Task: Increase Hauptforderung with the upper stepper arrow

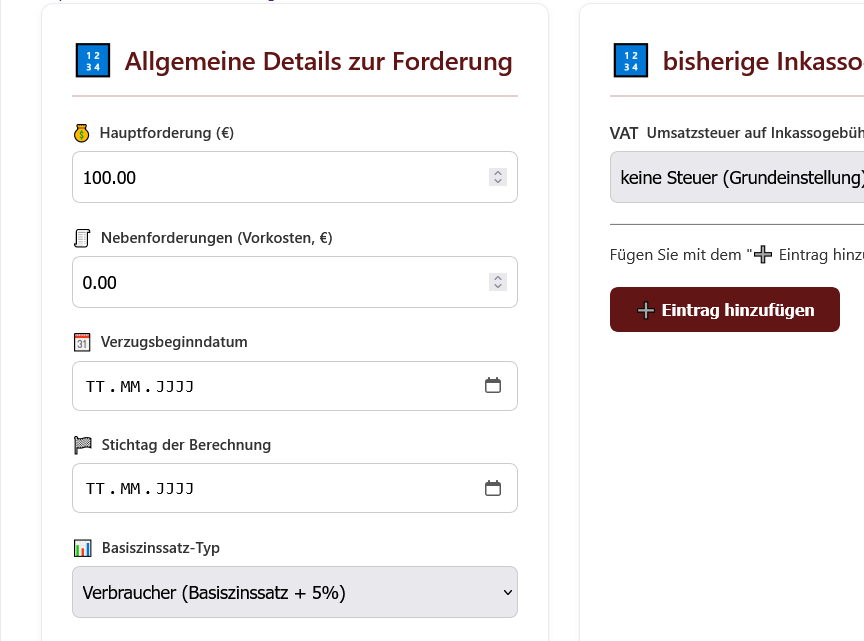Action: pos(497,171)
